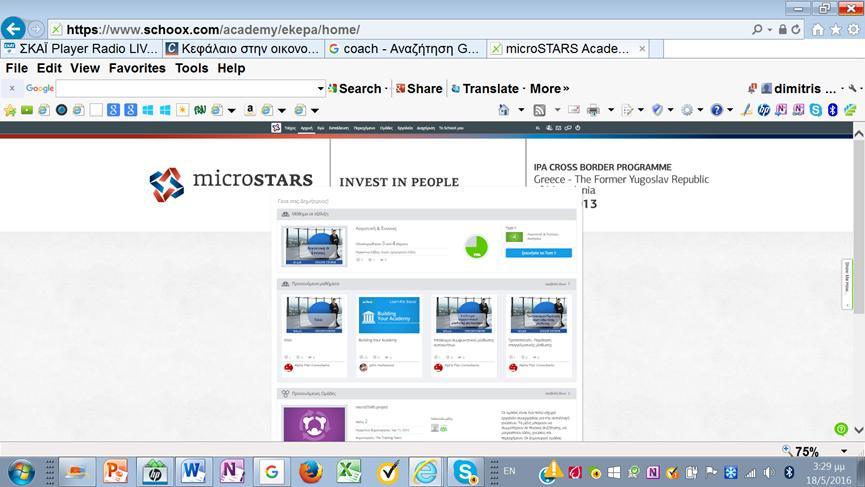The width and height of the screenshot is (865, 487).
Task: Open PowerPoint from taskbar
Action: coord(116,472)
